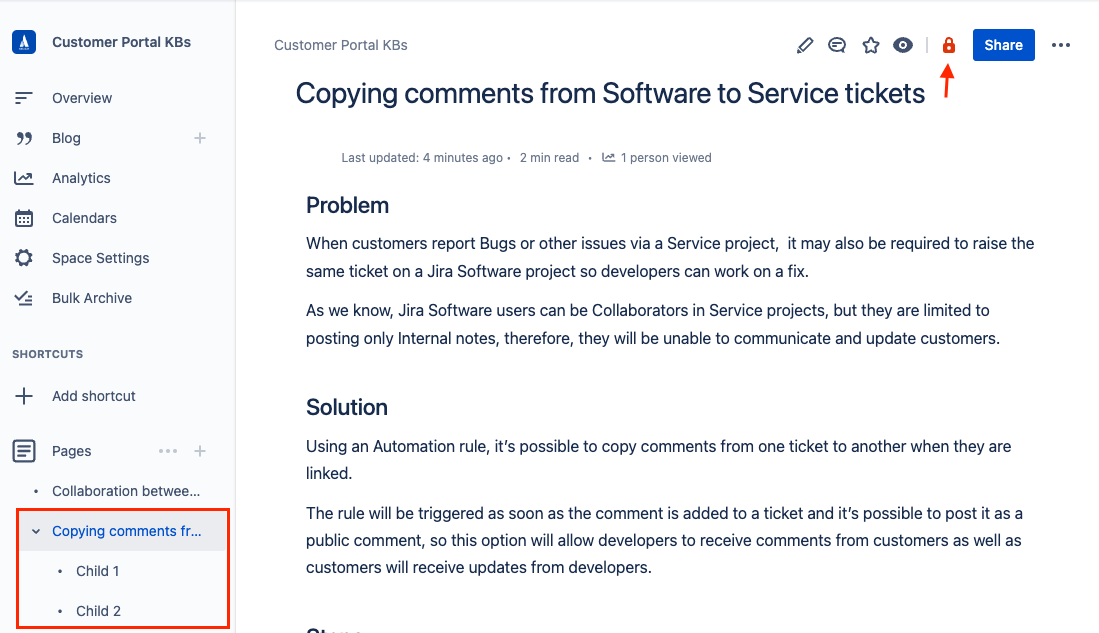This screenshot has height=633, width=1099.
Task: Click the 2 min read text
Action: click(x=549, y=158)
